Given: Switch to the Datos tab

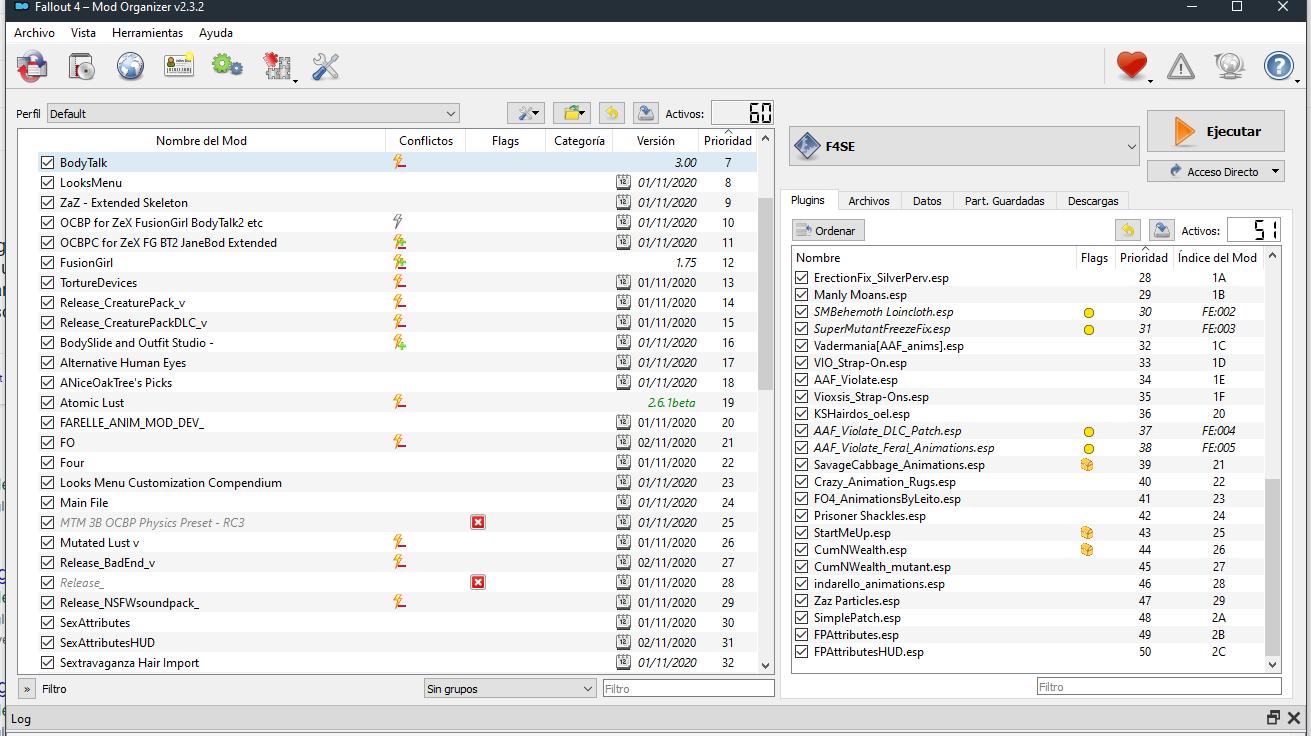Looking at the screenshot, I should (927, 201).
